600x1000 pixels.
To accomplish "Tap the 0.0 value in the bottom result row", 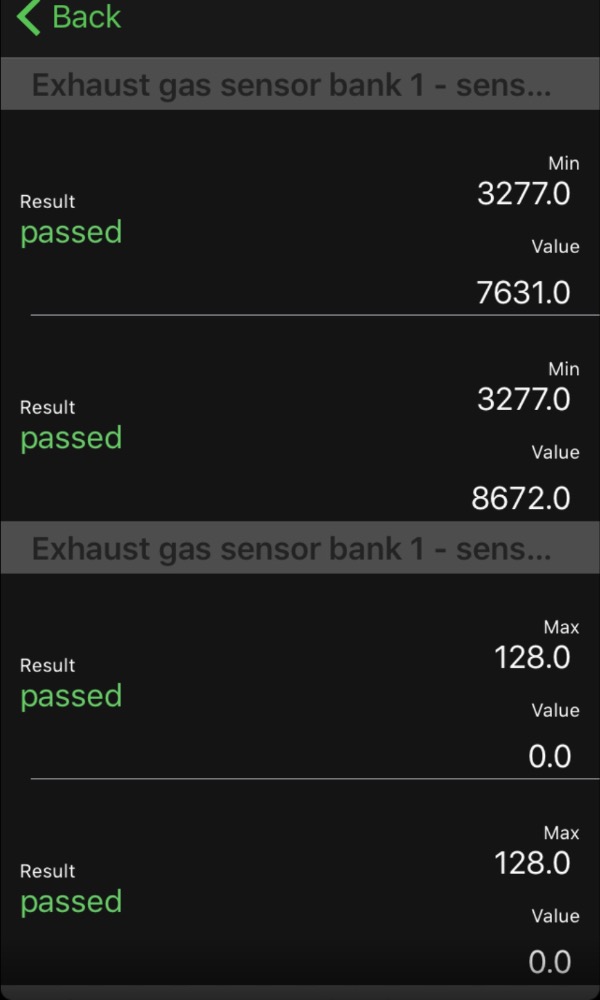I will tap(550, 962).
